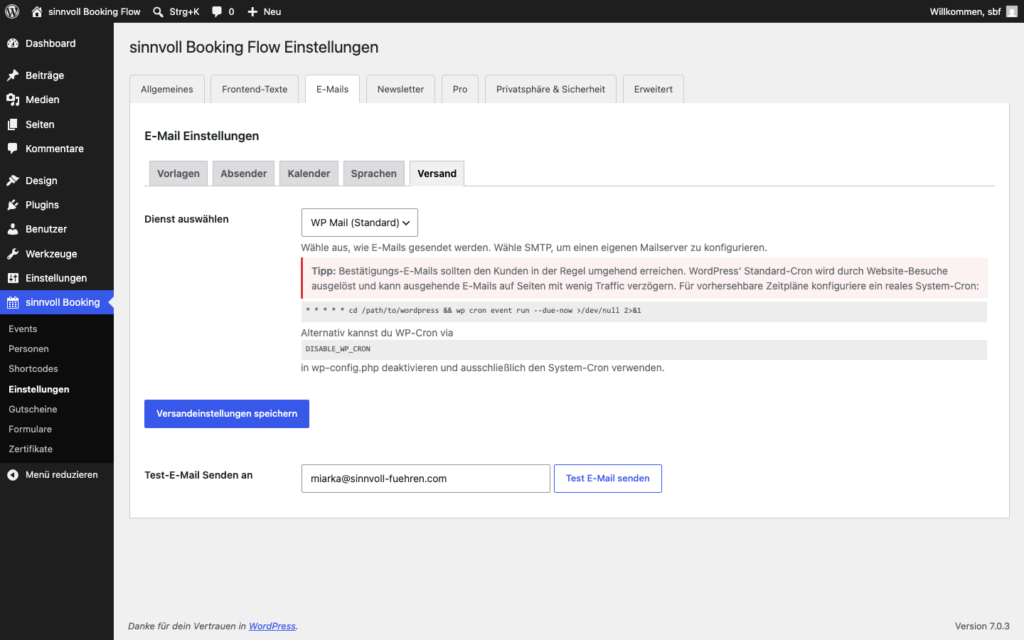Image resolution: width=1024 pixels, height=640 pixels.
Task: Click the test email address field
Action: [425, 479]
